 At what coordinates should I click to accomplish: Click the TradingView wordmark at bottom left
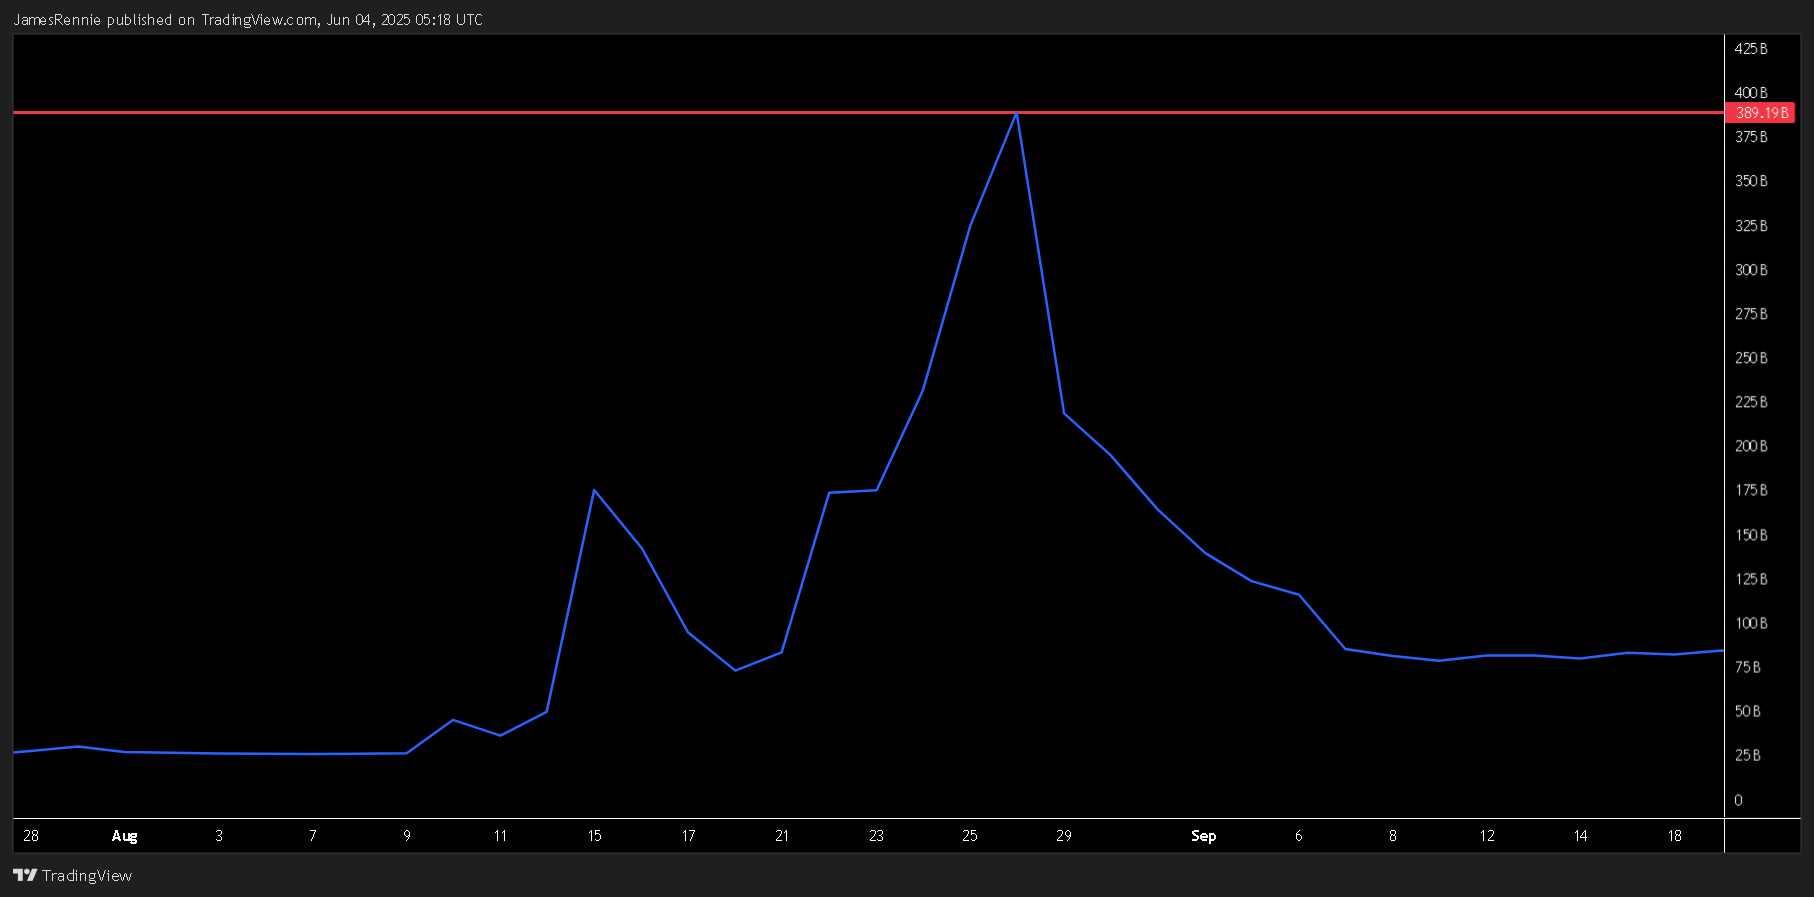[x=87, y=876]
